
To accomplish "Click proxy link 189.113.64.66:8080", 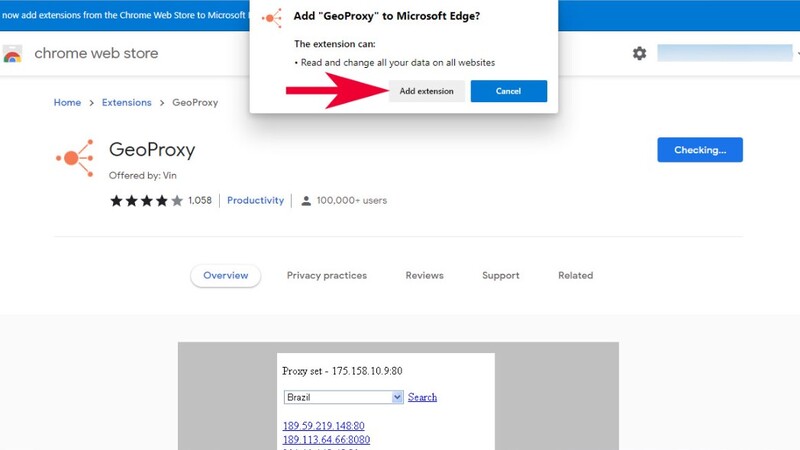I will click(327, 439).
